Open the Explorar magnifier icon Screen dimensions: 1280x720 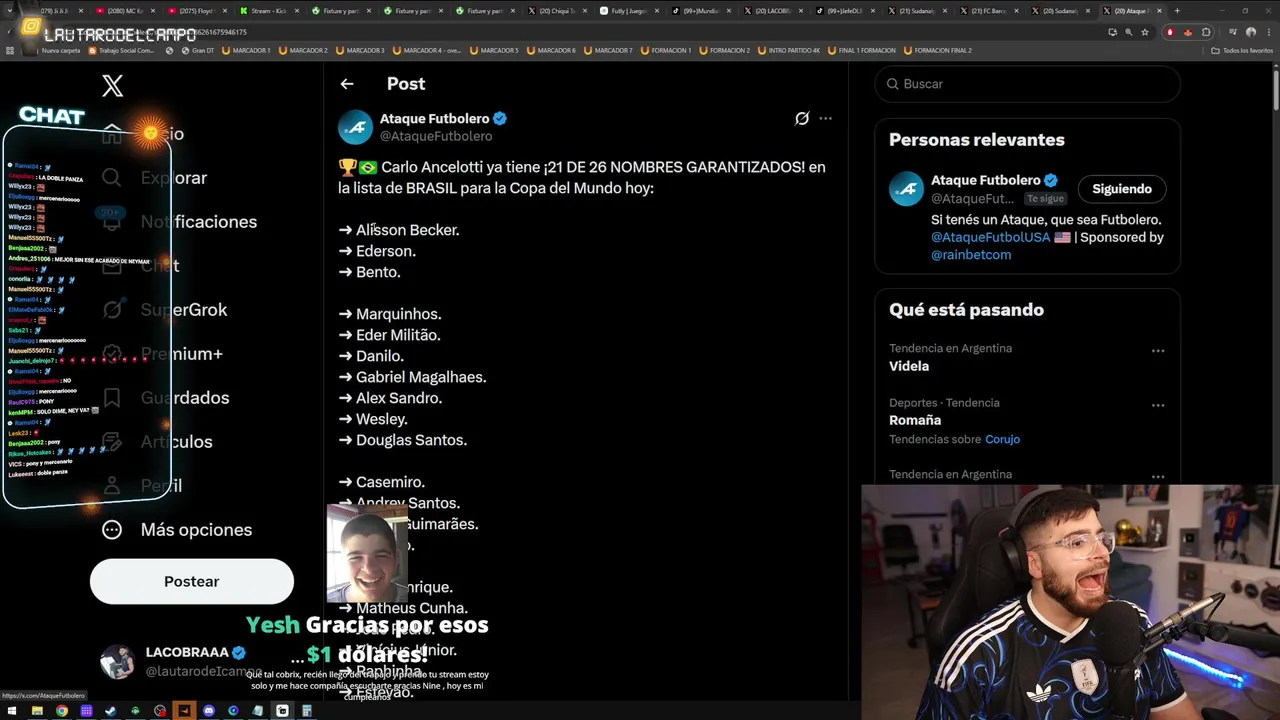click(112, 178)
